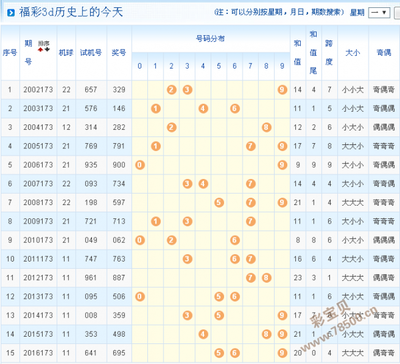Click the red ascending sort arrow by 期号
400x364 pixels.
click(41, 50)
